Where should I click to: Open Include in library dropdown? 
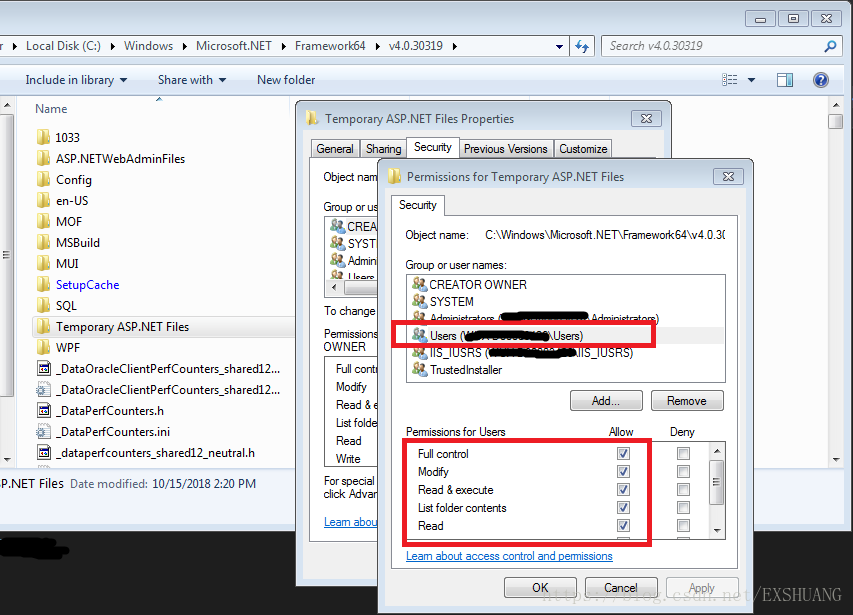[76, 80]
